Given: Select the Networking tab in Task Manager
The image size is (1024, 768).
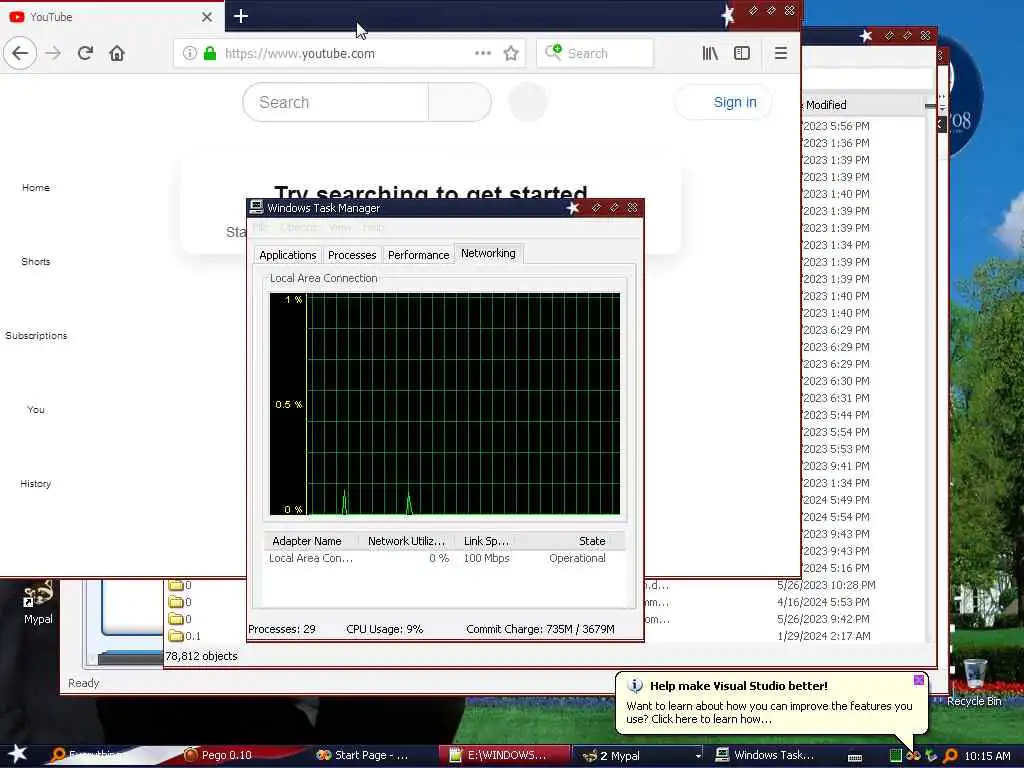Looking at the screenshot, I should [x=488, y=253].
